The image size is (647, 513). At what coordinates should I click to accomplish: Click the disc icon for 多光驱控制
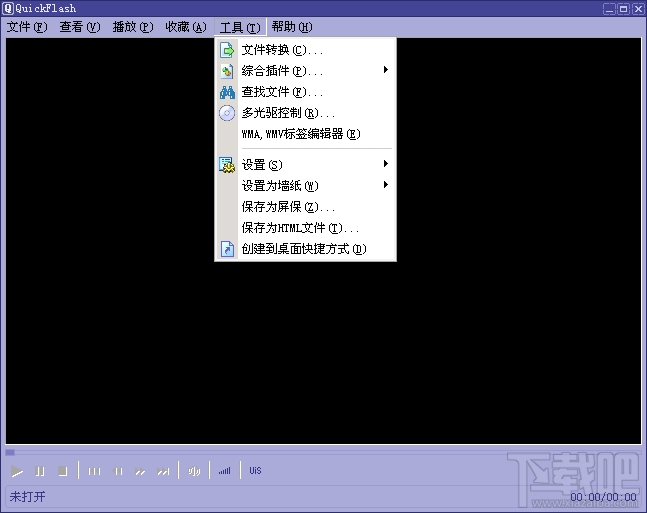click(x=227, y=113)
